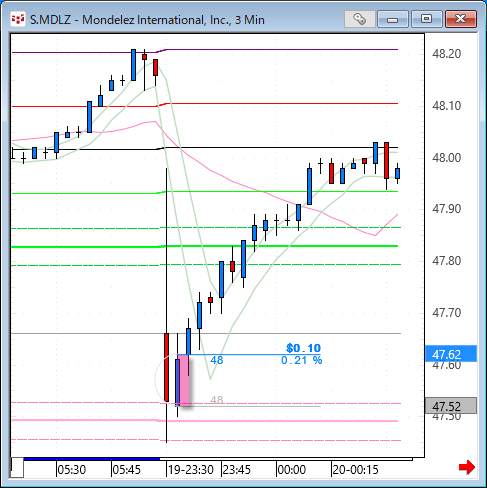This screenshot has width=487, height=488.
Task: Click the 48.20 price axis label
Action: 446,54
